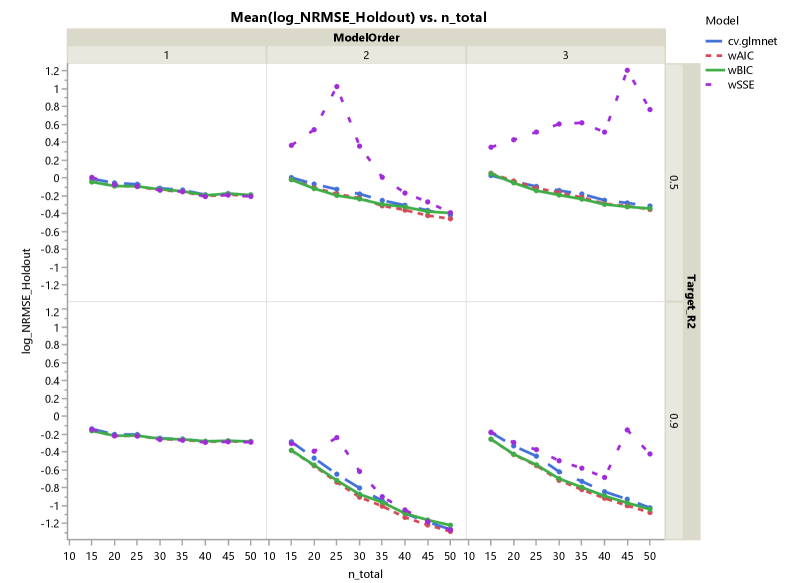Click the wSSE peak at n_total 25, ModelOrder 2, R2 0.5
Image resolution: width=797 pixels, height=583 pixels.
336,86
